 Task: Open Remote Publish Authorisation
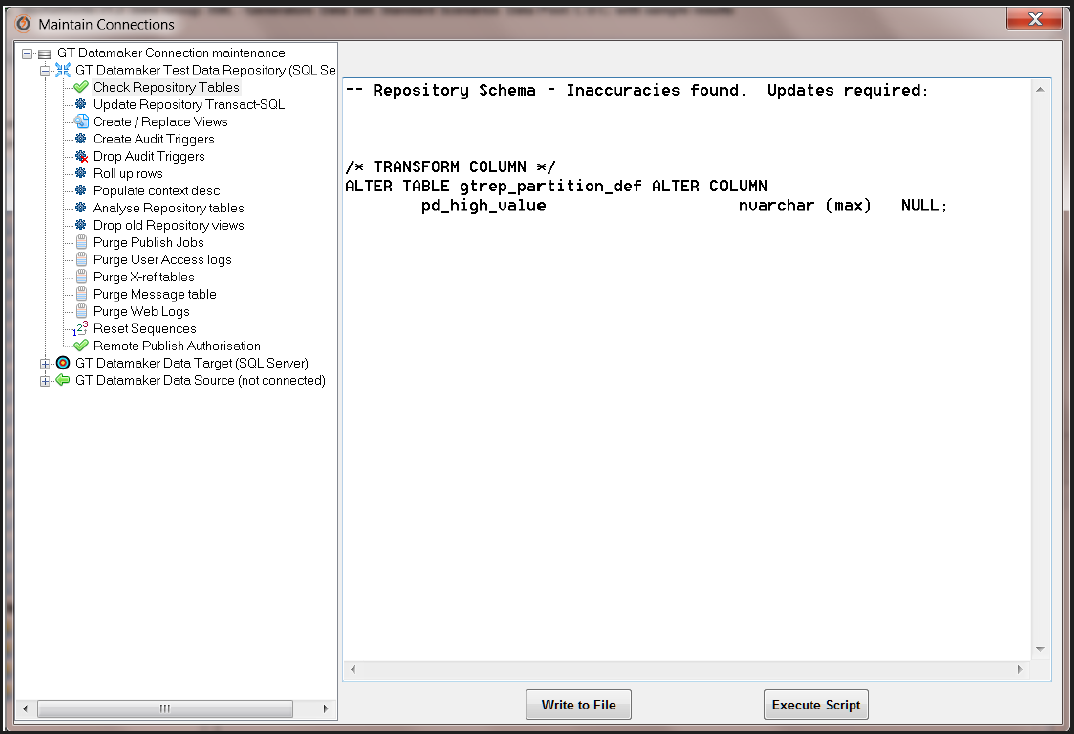coord(177,346)
